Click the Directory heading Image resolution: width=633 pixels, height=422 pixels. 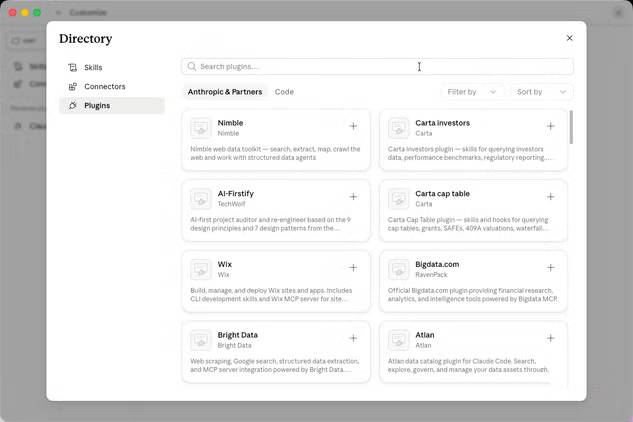tap(86, 39)
